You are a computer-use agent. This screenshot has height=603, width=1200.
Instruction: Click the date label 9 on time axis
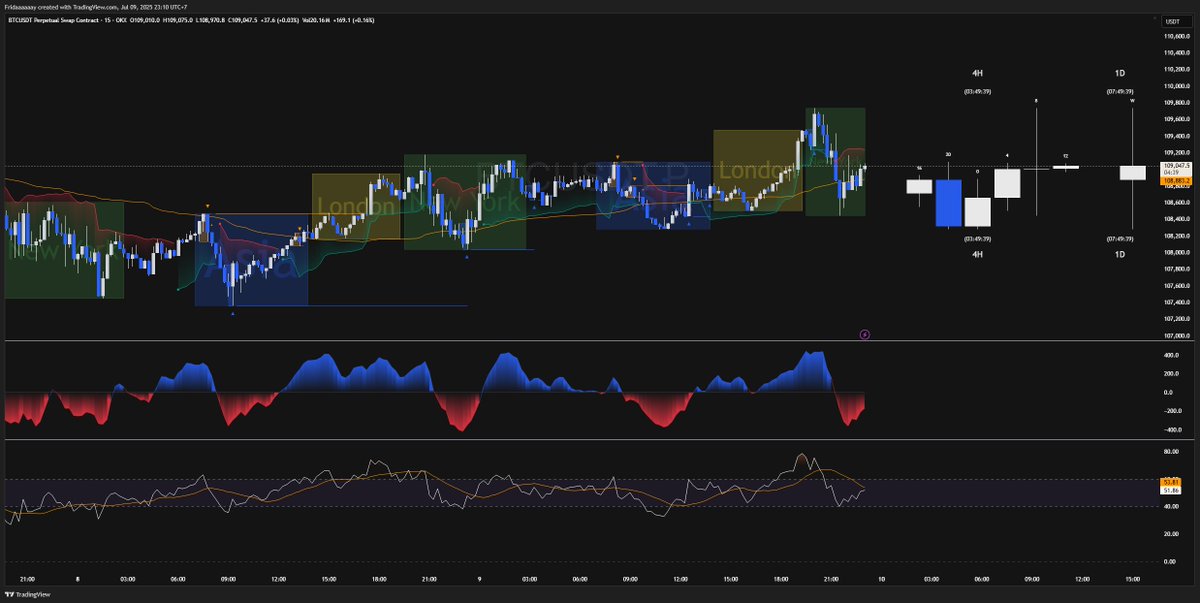point(478,579)
